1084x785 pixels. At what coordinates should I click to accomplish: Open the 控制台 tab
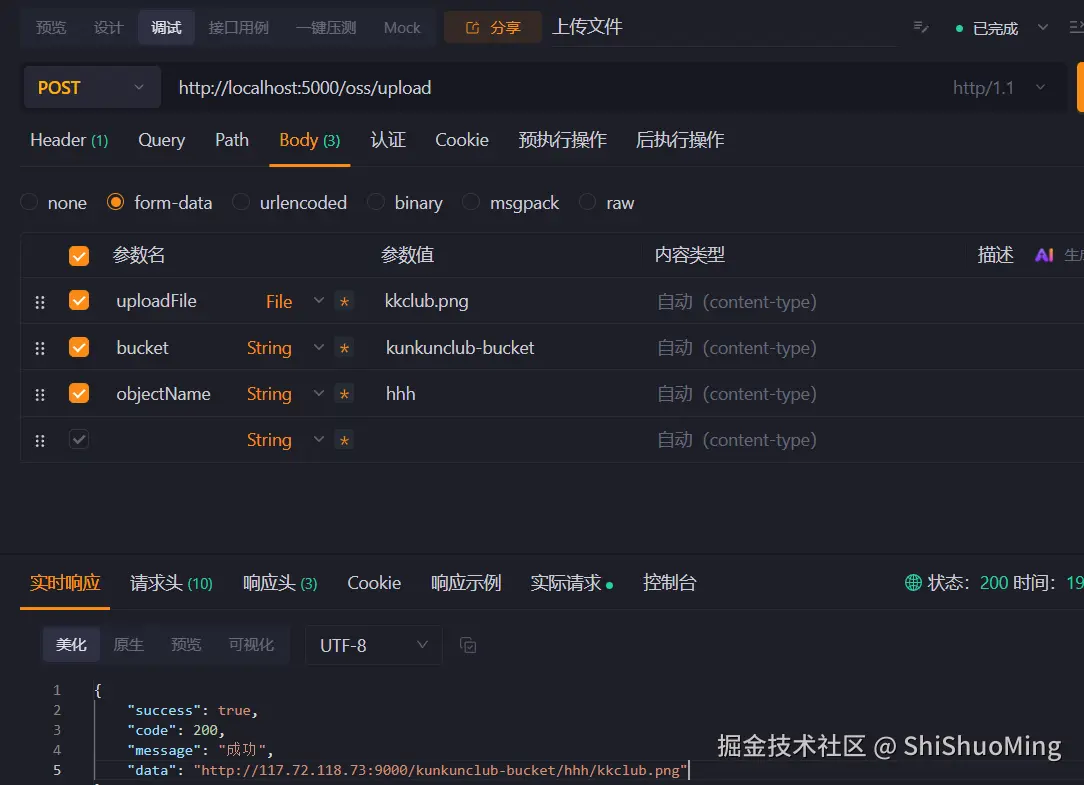[669, 583]
